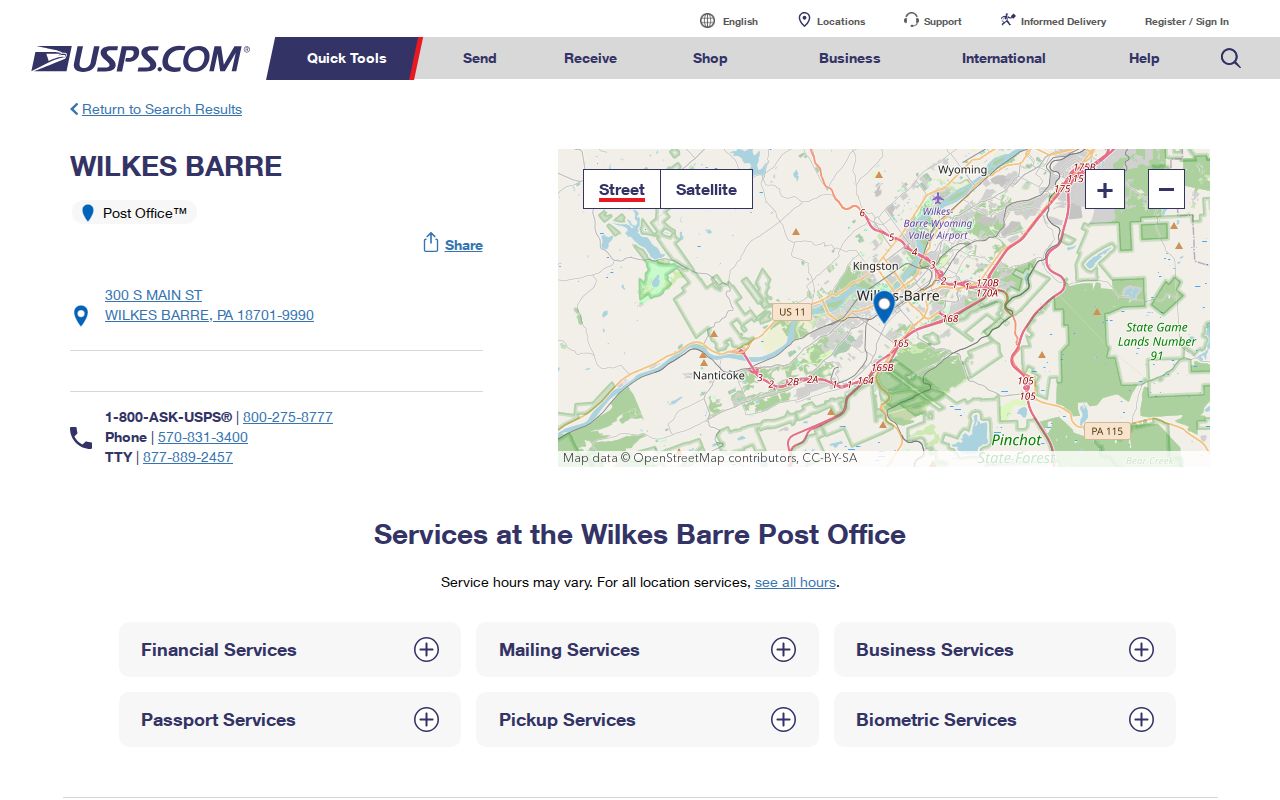1280x800 pixels.
Task: Click the 570-831-3400 phone number
Action: tap(203, 437)
